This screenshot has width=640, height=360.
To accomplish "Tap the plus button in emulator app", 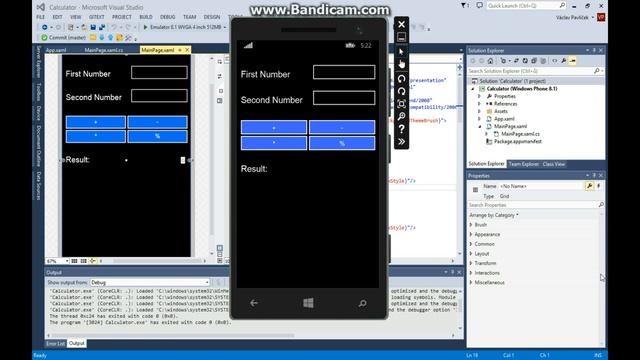I will point(274,127).
